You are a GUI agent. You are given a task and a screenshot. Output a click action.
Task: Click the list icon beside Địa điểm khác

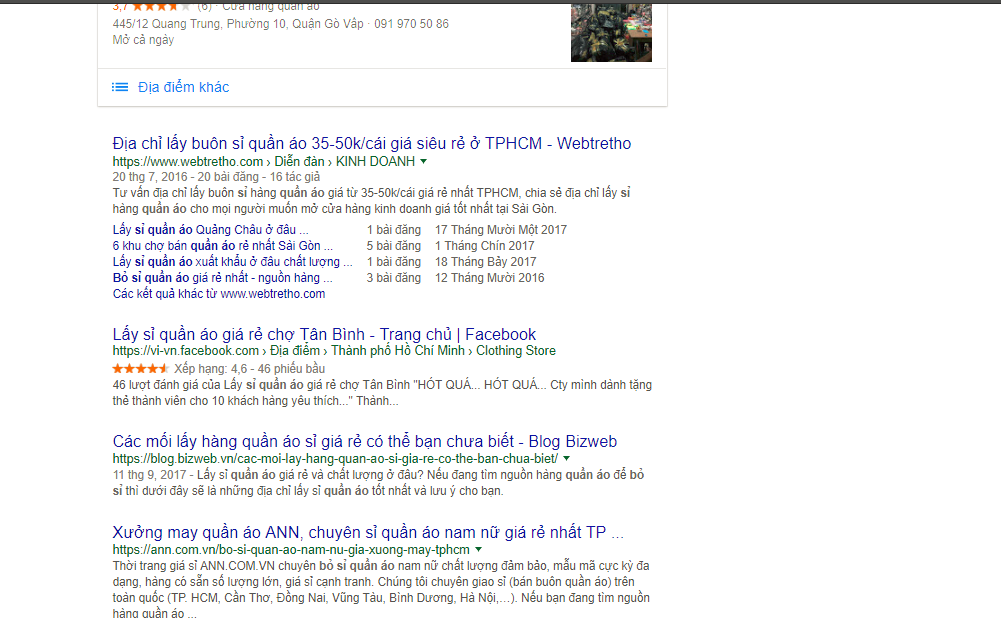pos(120,87)
